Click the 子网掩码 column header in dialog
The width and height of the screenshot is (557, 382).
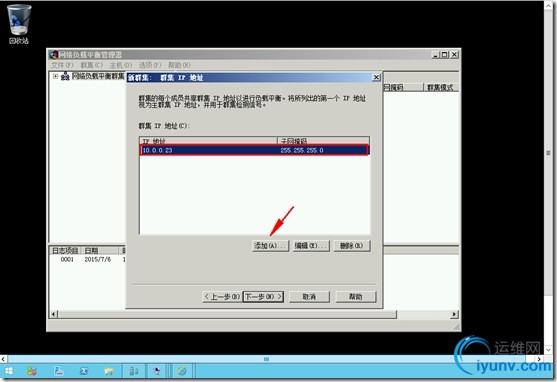(x=323, y=141)
